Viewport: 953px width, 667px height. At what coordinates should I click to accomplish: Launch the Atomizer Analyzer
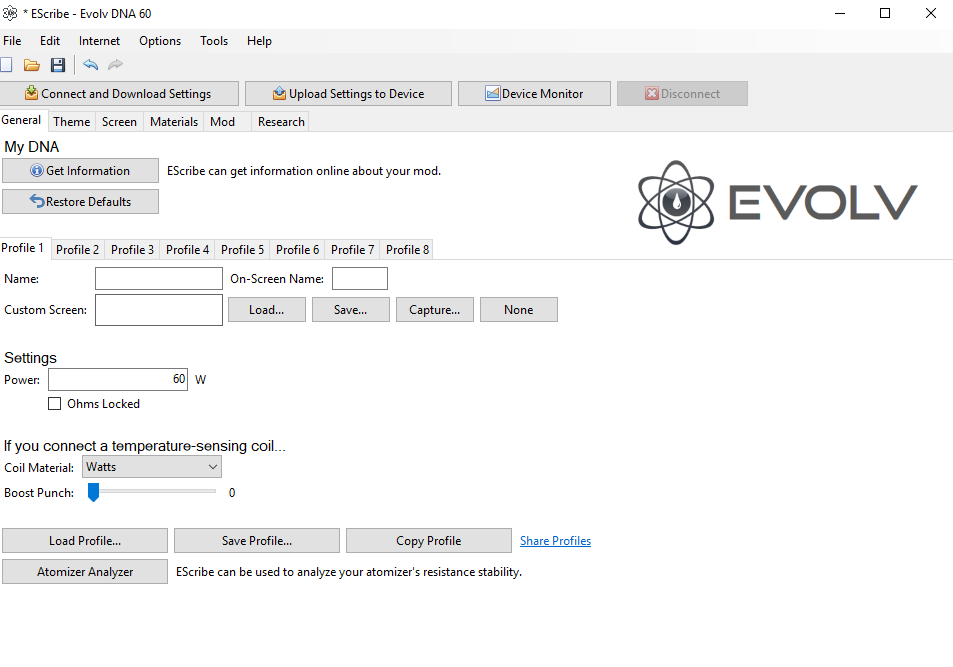click(x=85, y=572)
